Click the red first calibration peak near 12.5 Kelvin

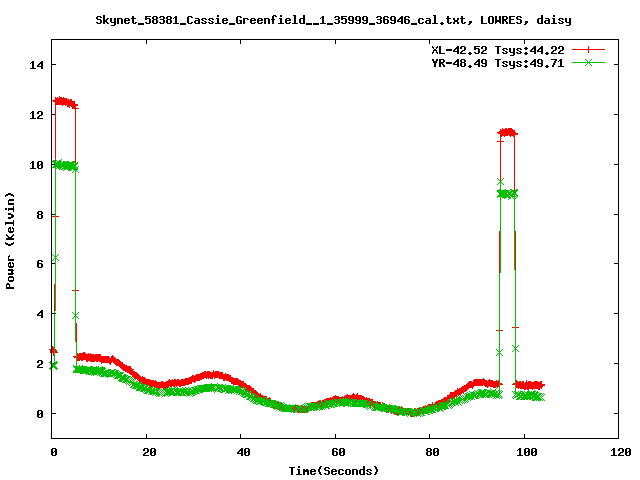click(x=64, y=102)
